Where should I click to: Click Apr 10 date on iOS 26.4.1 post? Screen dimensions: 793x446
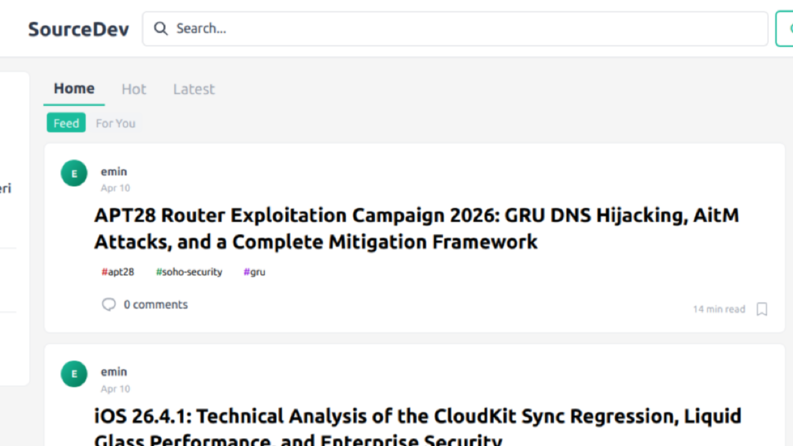[115, 389]
